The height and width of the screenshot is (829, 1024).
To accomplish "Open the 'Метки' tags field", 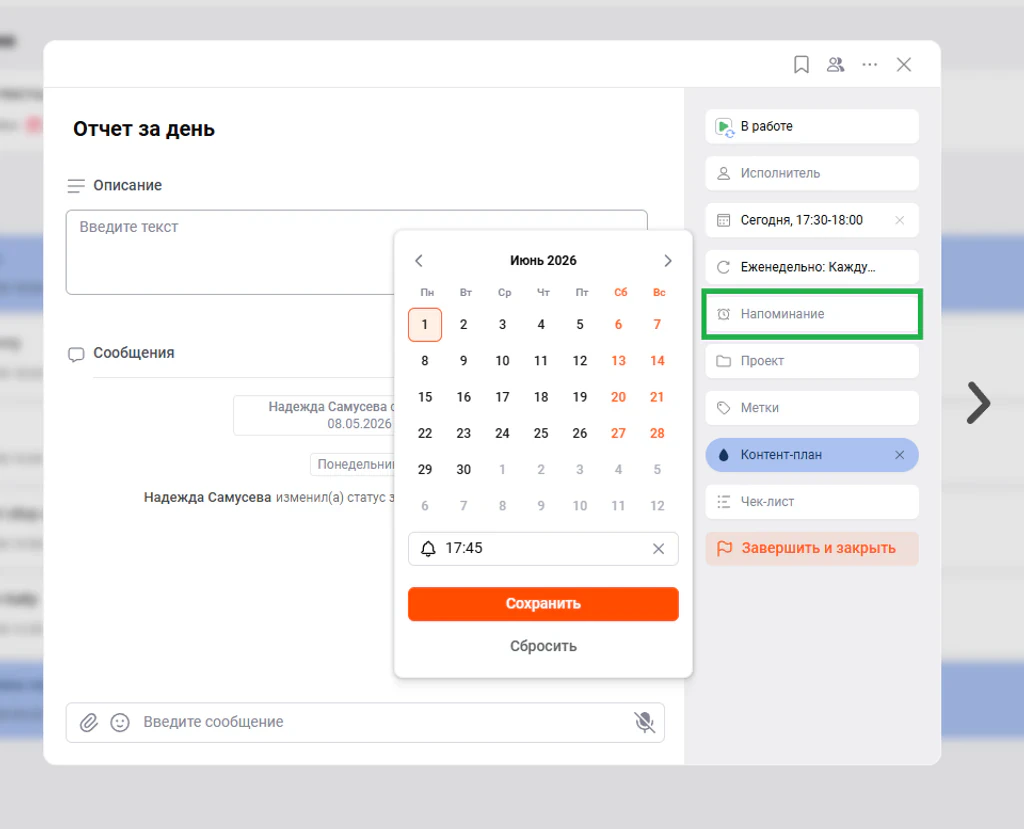I will click(x=812, y=408).
